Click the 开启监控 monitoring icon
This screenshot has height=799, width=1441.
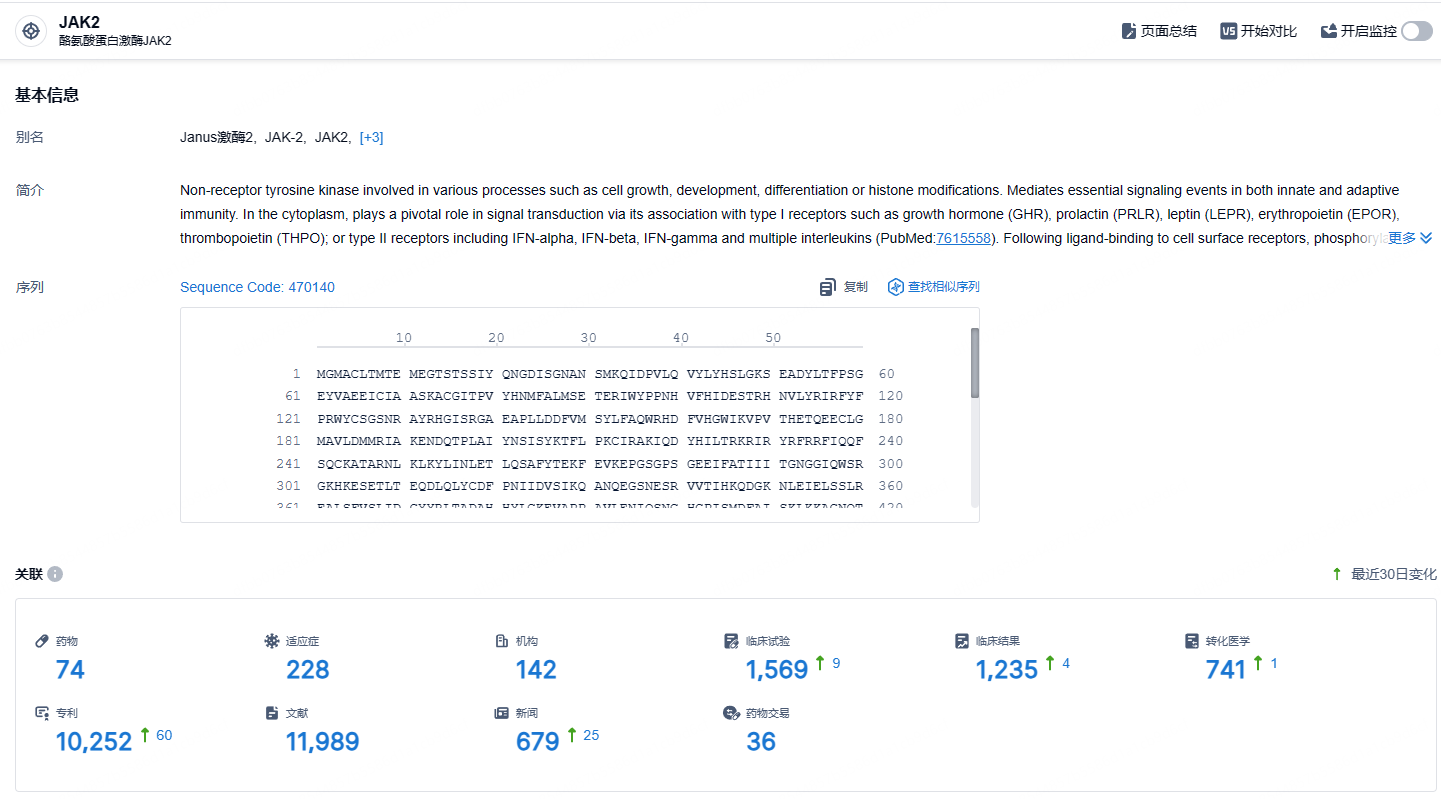pos(1329,31)
